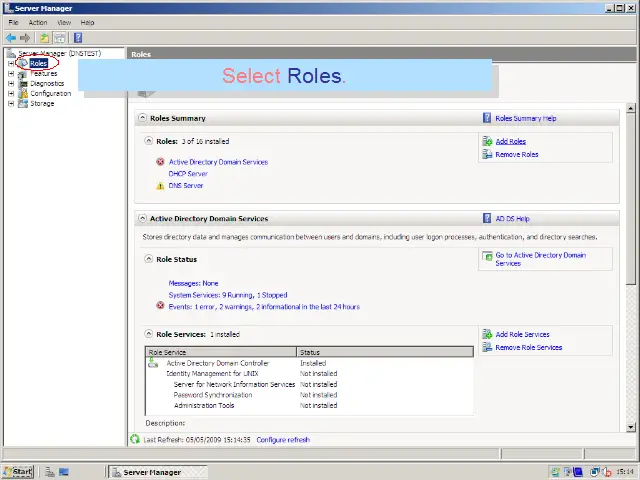Image resolution: width=640 pixels, height=480 pixels.
Task: Click the Remove Roles icon
Action: pos(487,154)
